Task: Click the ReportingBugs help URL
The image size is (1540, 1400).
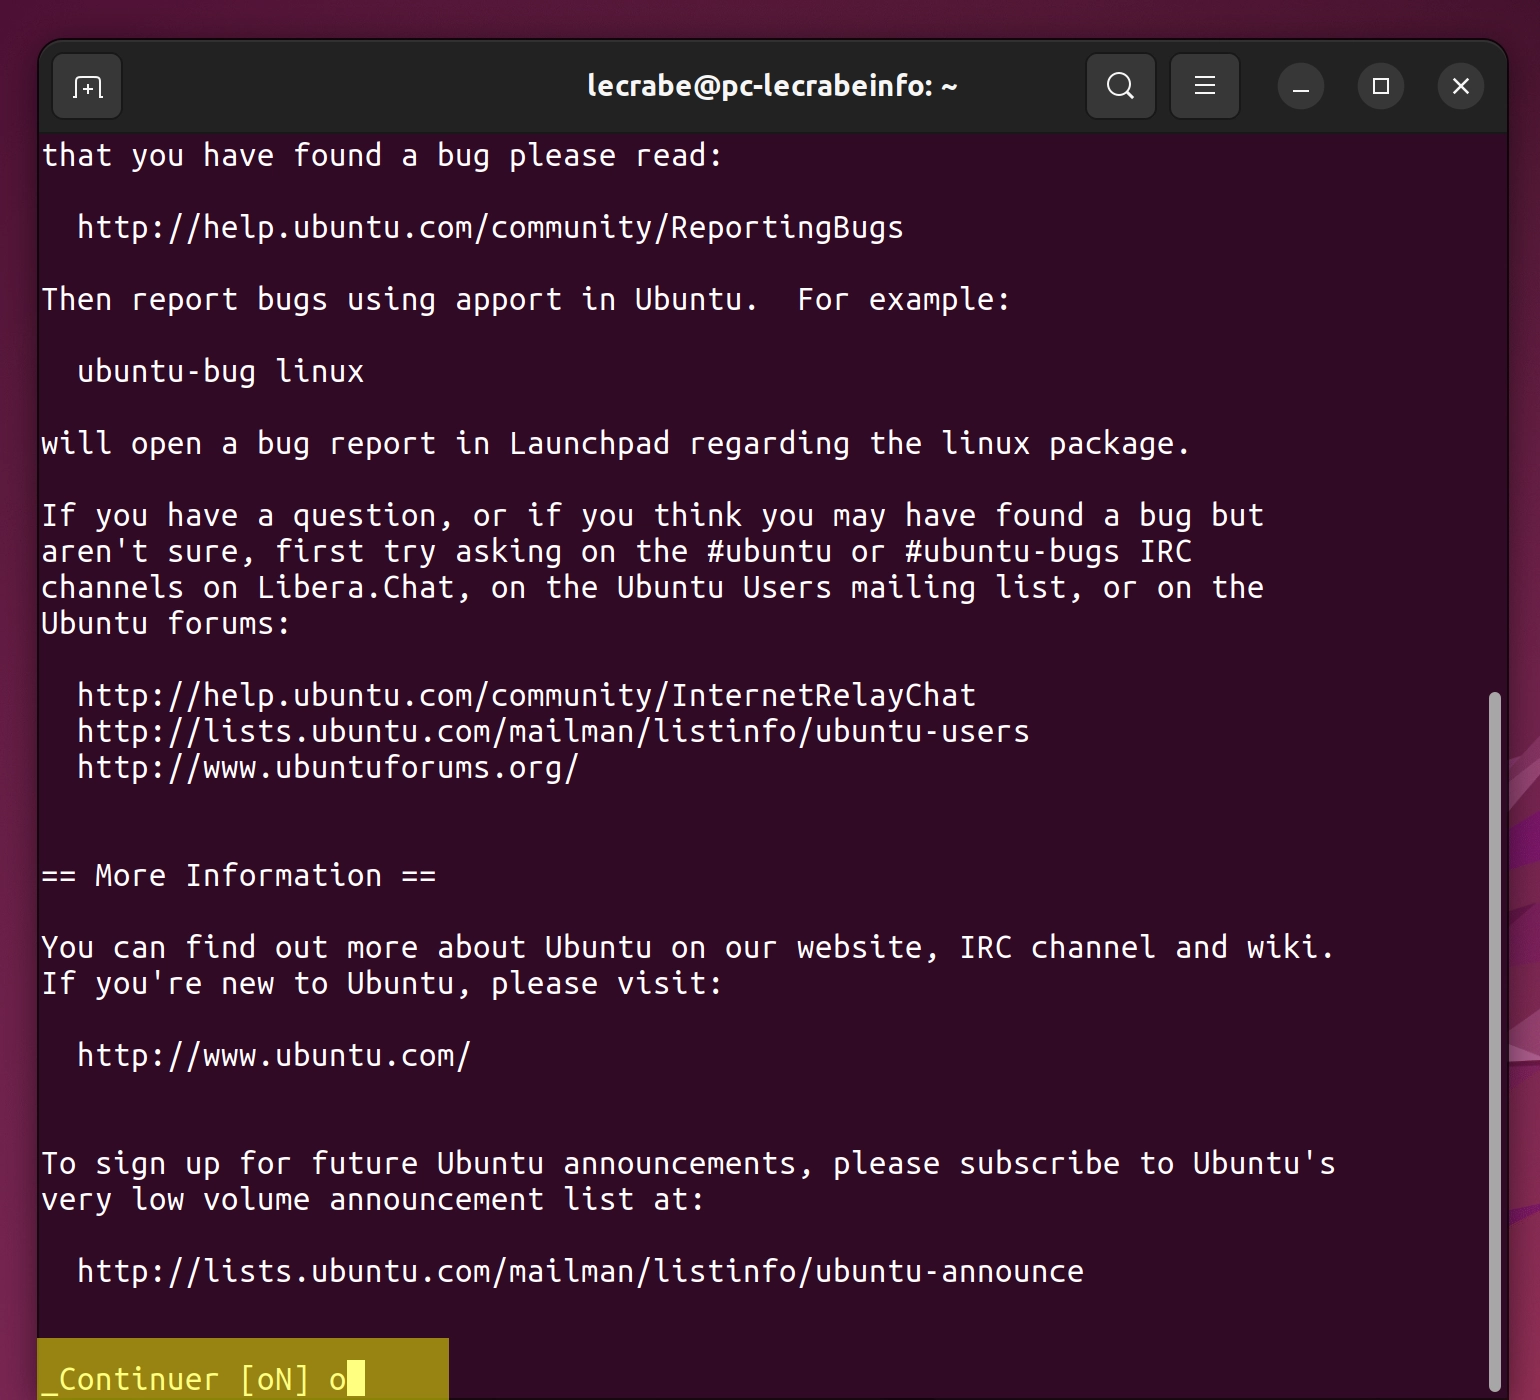Action: coord(490,227)
